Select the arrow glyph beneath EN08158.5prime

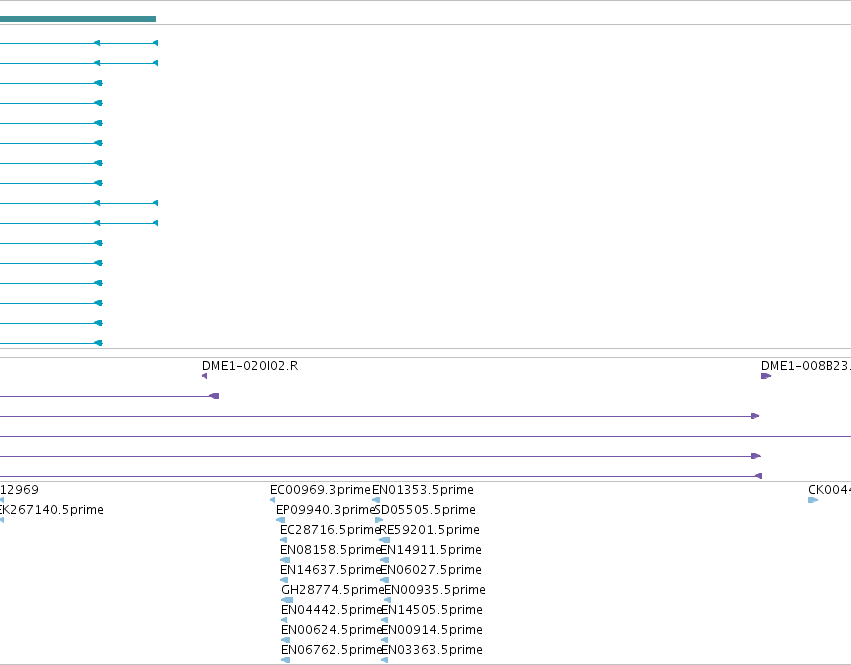[285, 560]
